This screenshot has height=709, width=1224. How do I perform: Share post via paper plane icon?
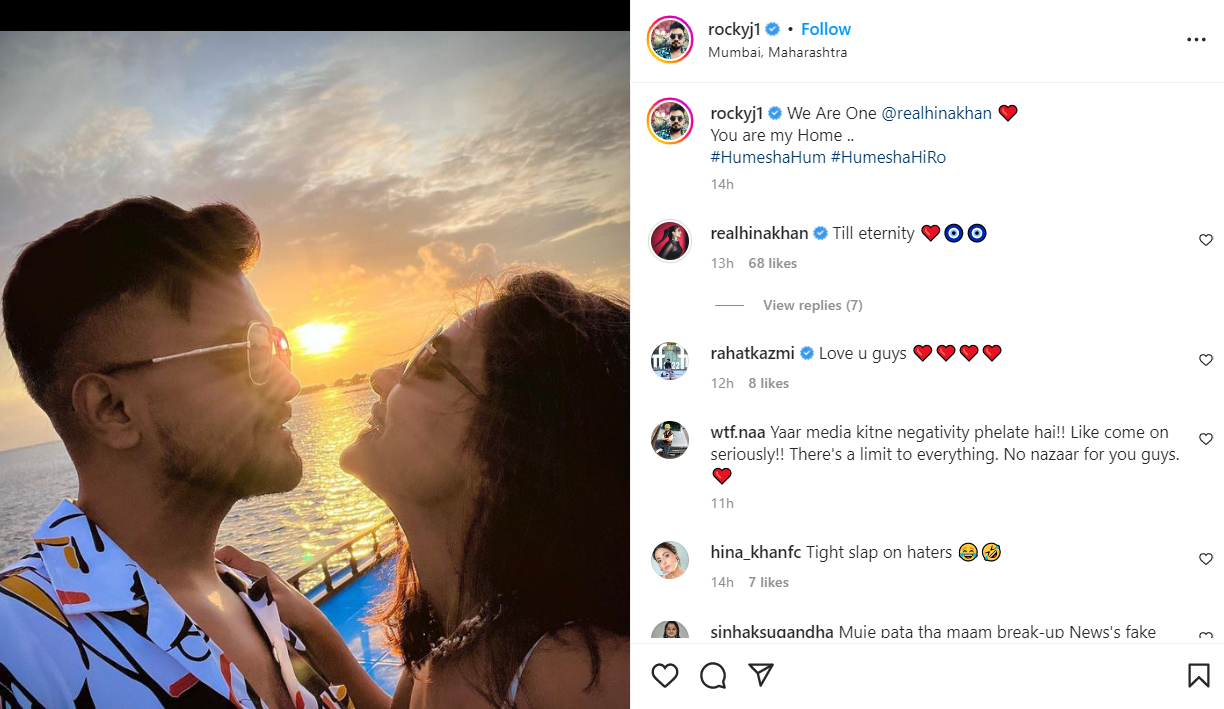761,676
